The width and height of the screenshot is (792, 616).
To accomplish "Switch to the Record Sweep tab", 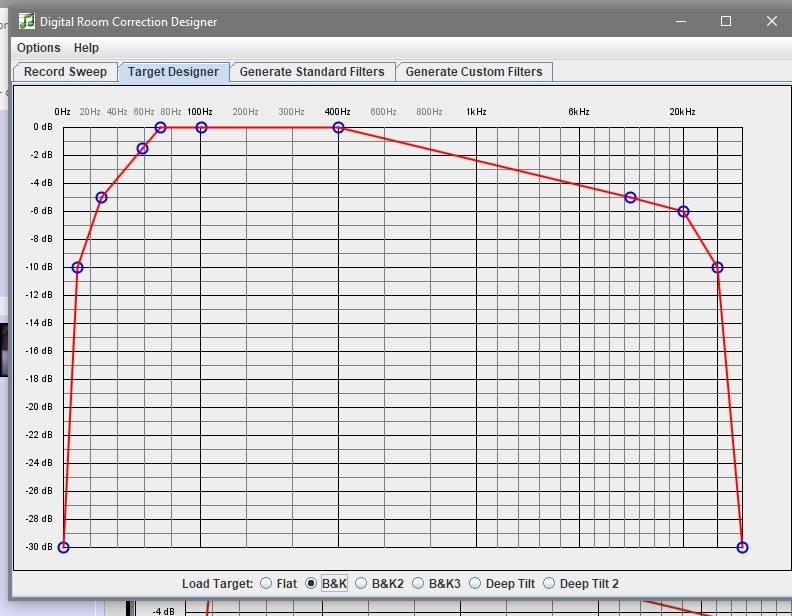I will (65, 72).
